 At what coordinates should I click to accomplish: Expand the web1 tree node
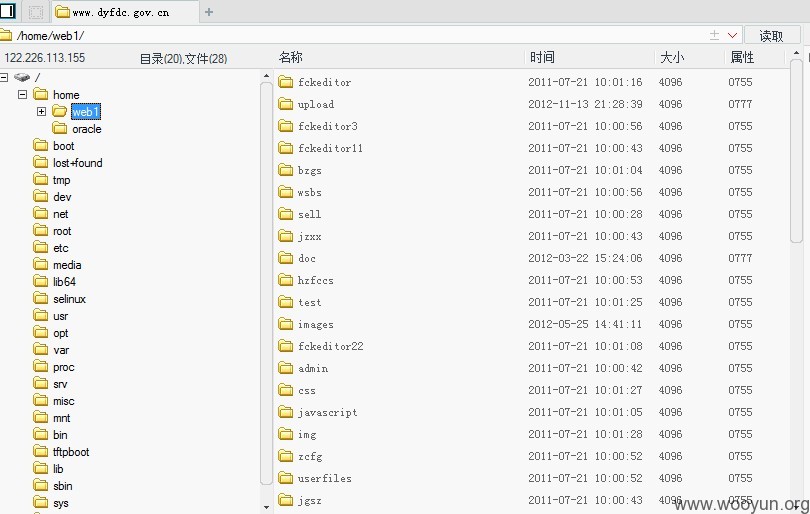(x=41, y=112)
